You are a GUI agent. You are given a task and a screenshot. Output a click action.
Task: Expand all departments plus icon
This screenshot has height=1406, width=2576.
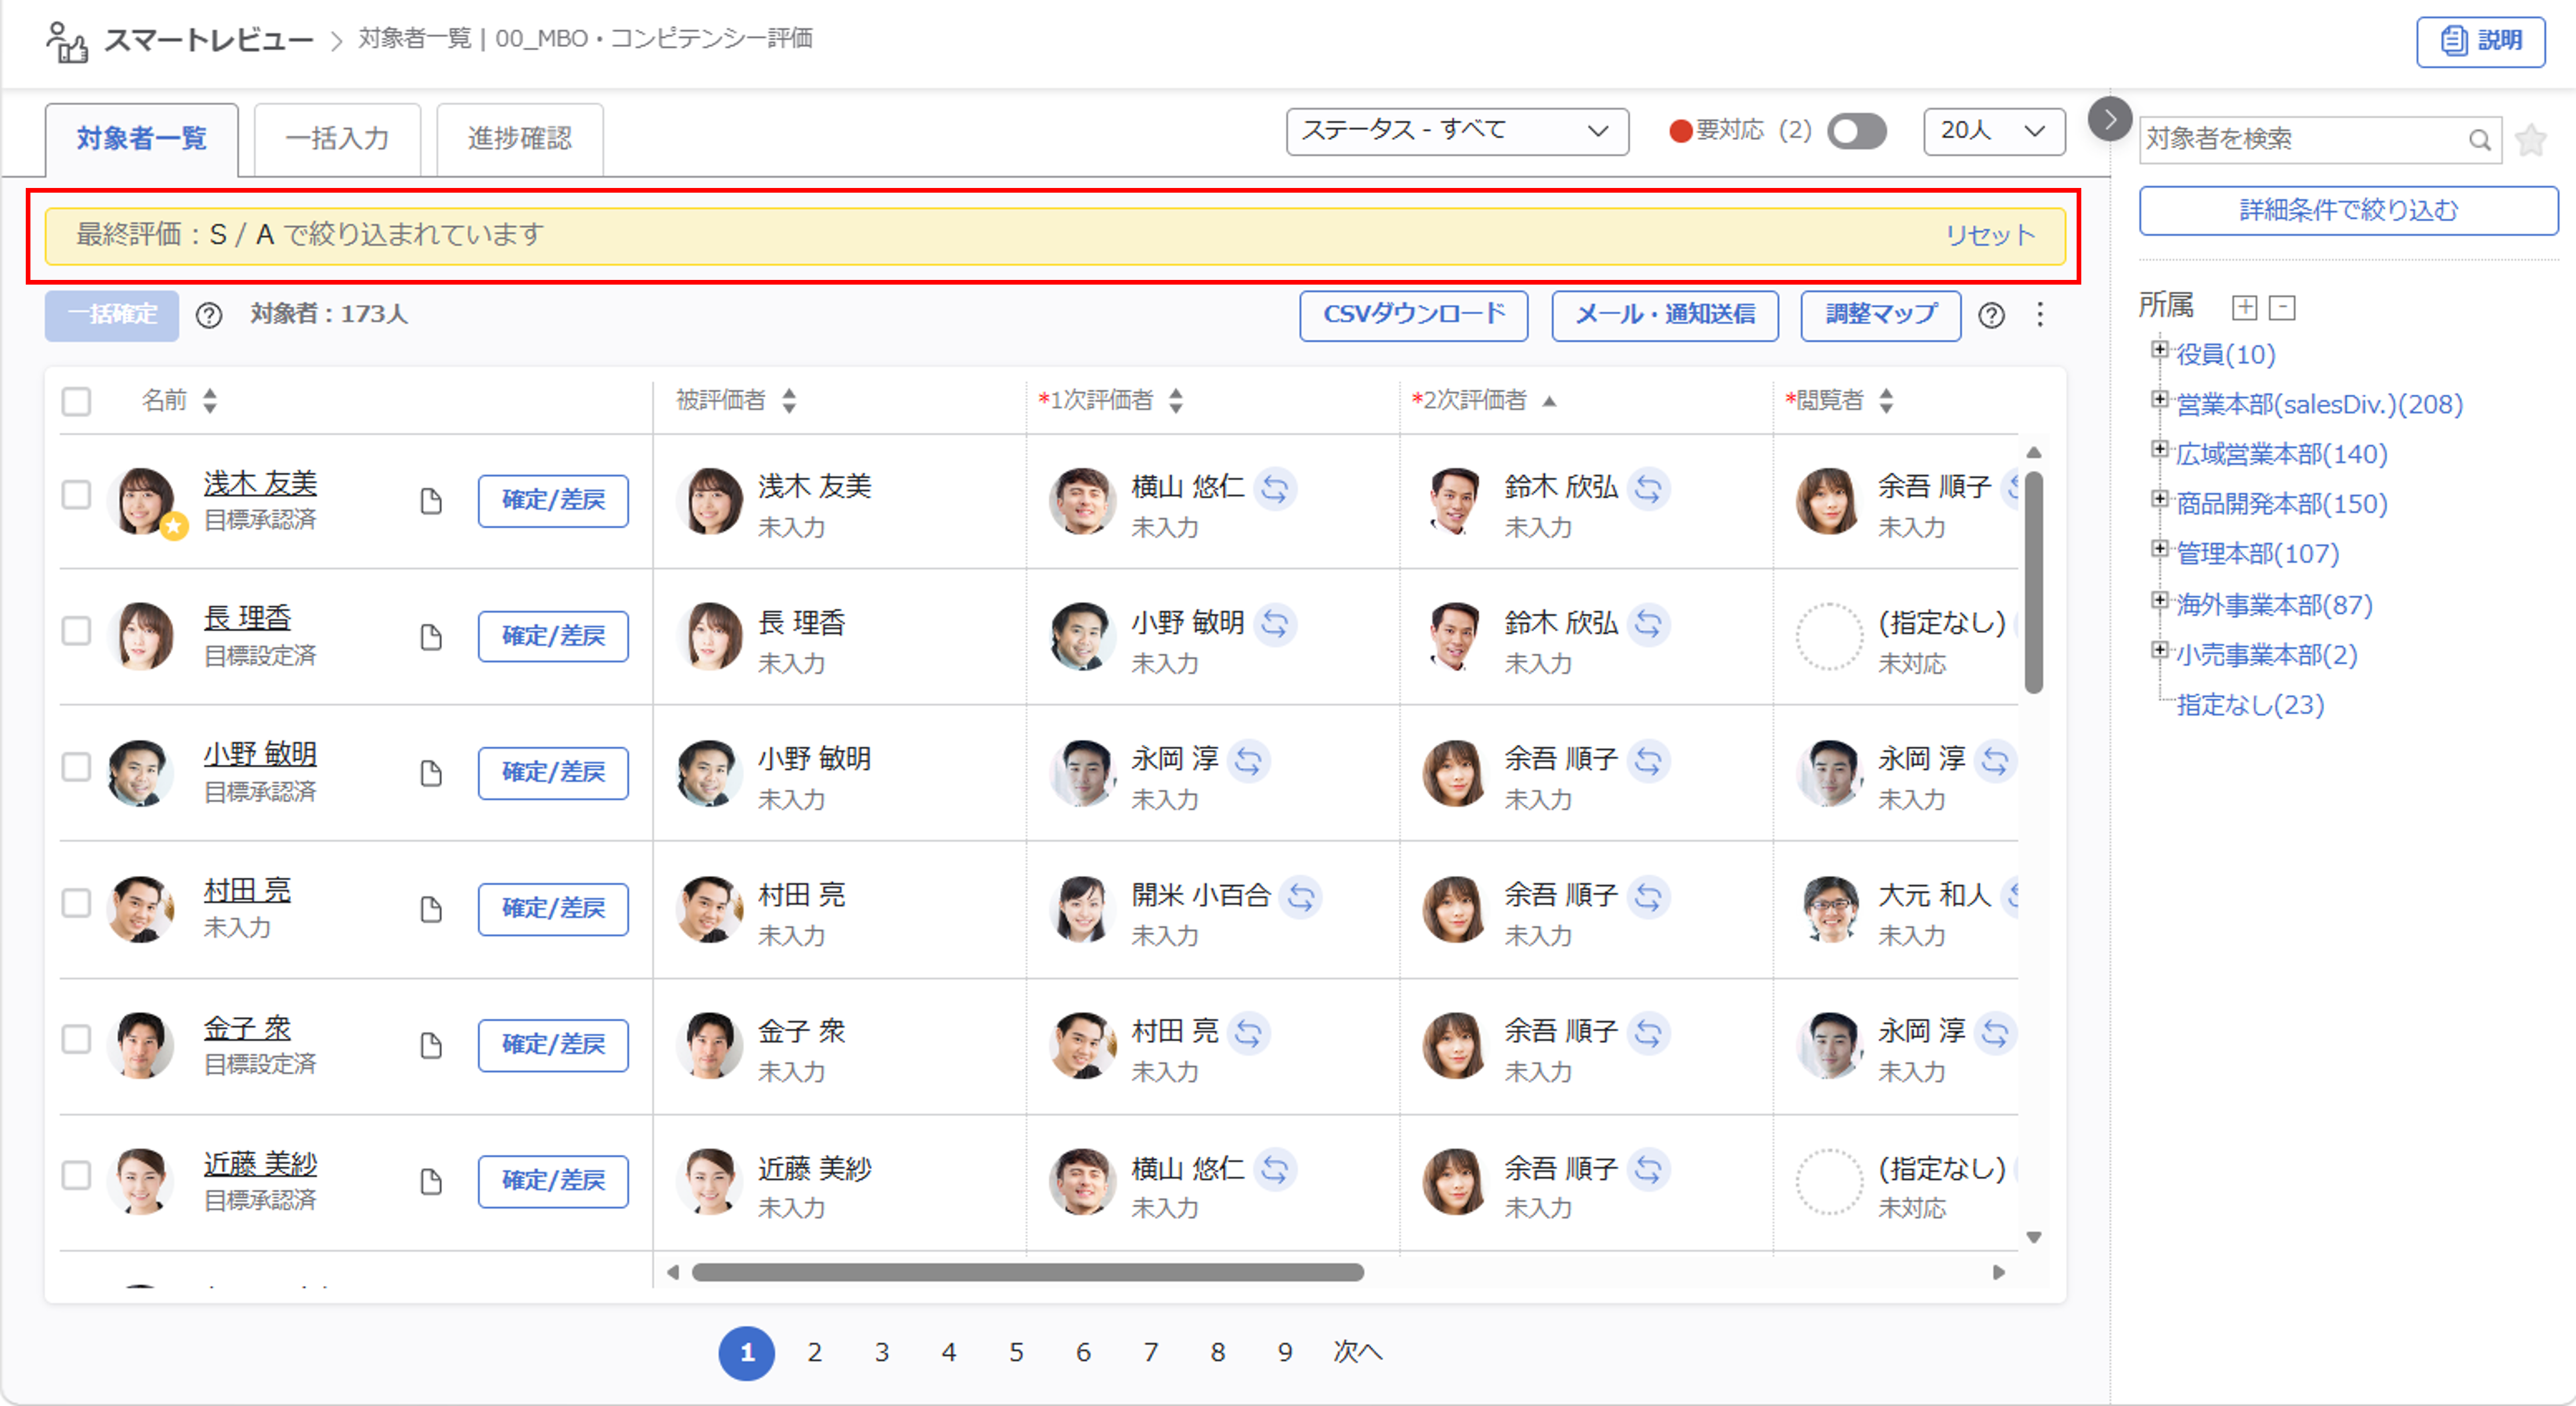pos(2244,307)
